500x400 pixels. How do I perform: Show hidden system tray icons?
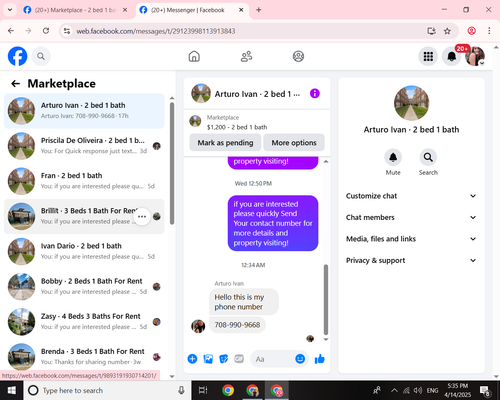pyautogui.click(x=394, y=390)
